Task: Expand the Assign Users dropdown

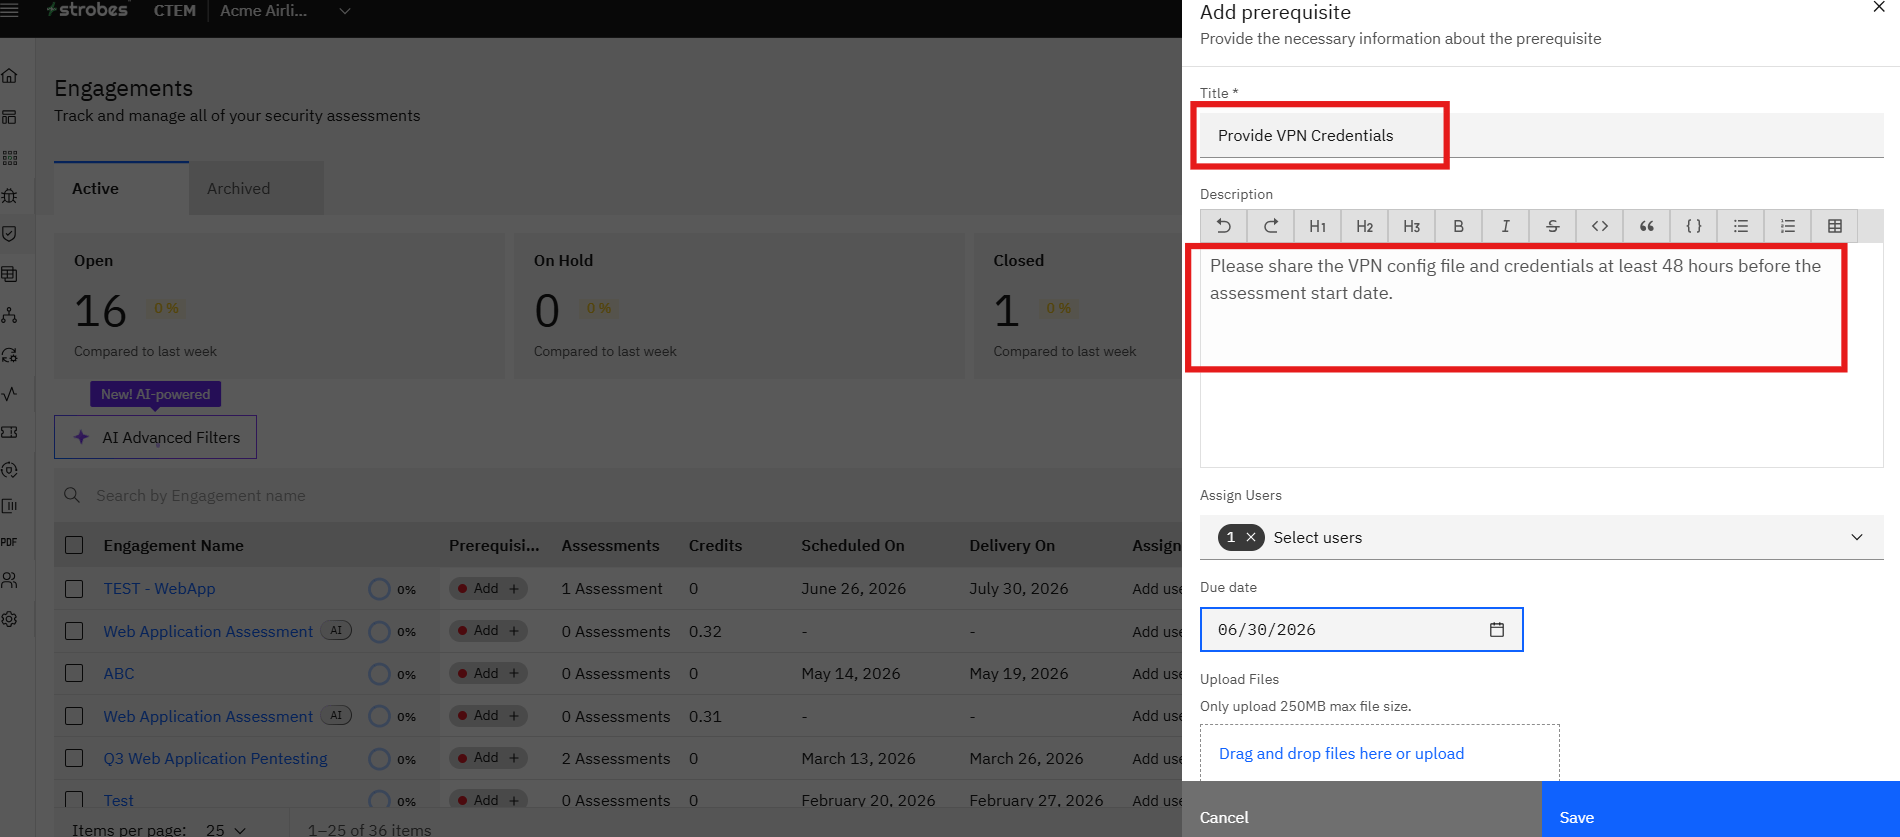Action: pos(1856,537)
